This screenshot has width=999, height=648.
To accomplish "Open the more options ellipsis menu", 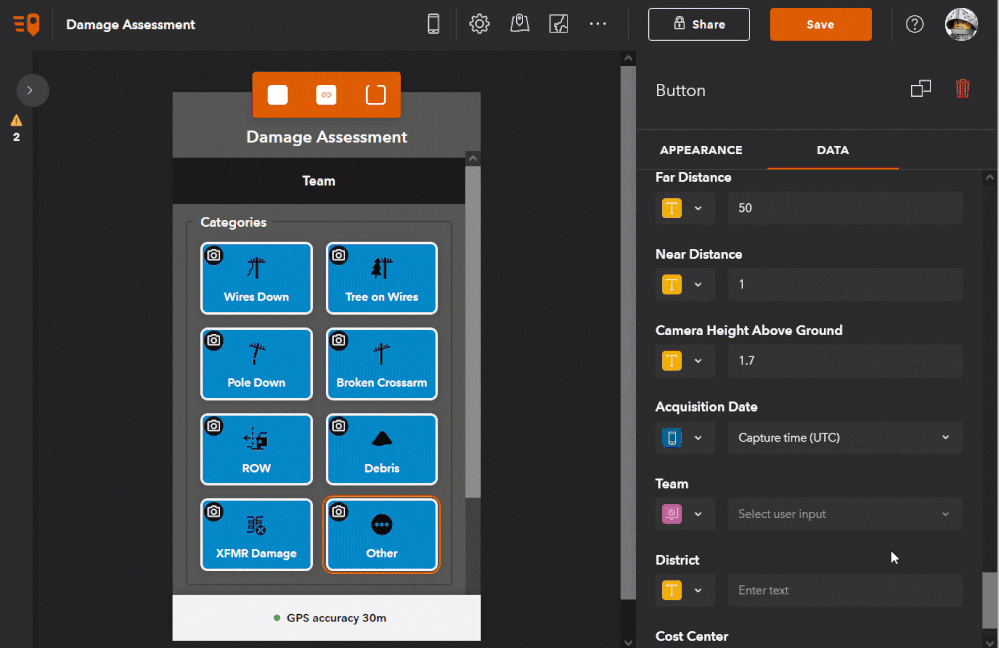I will (598, 24).
